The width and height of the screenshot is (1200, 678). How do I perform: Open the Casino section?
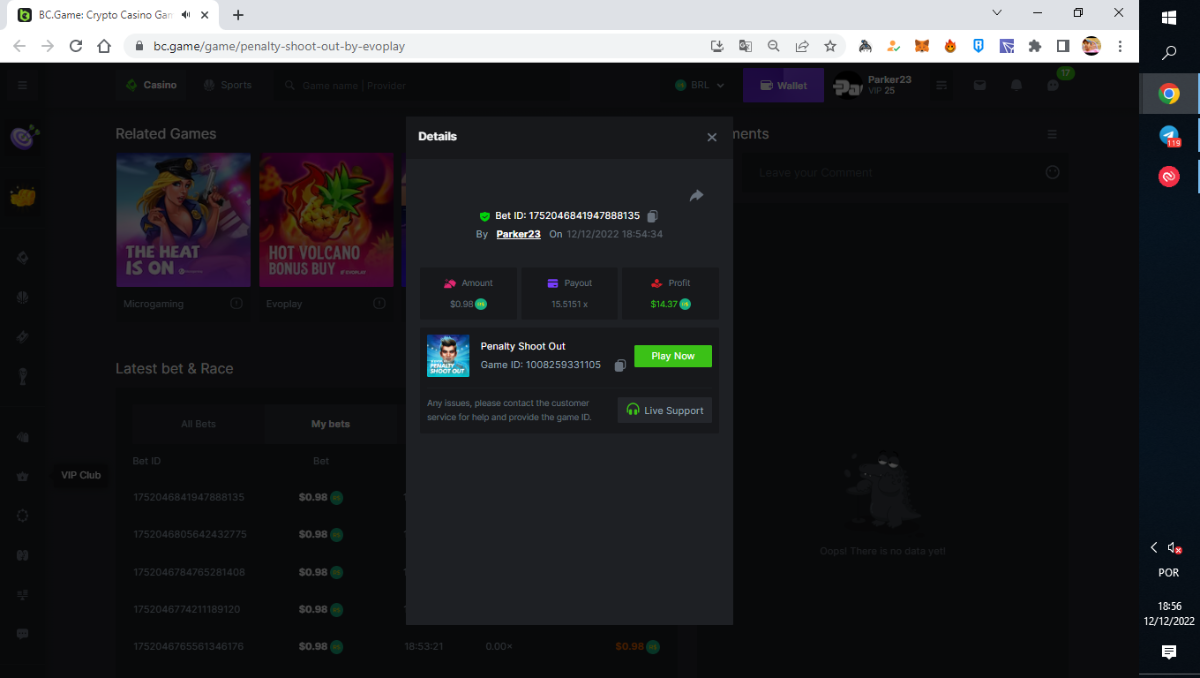(x=151, y=85)
